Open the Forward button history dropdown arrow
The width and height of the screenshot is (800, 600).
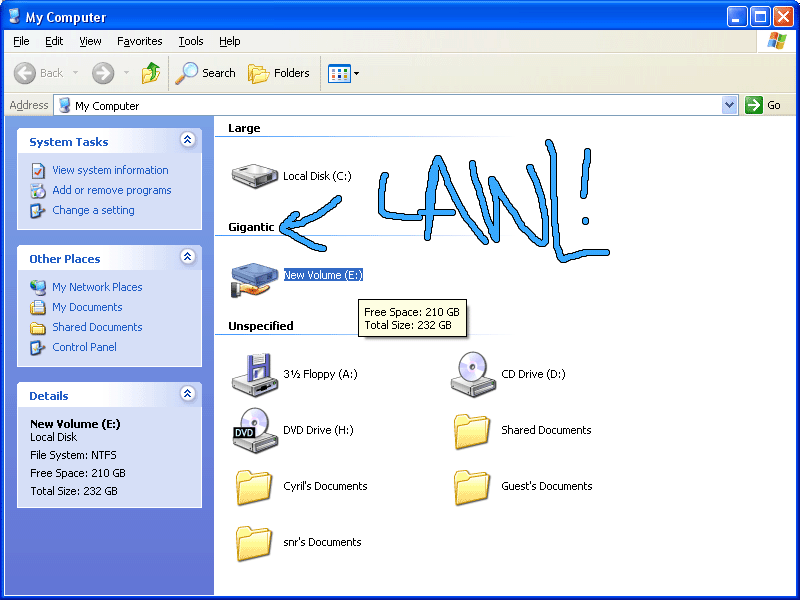tap(126, 73)
